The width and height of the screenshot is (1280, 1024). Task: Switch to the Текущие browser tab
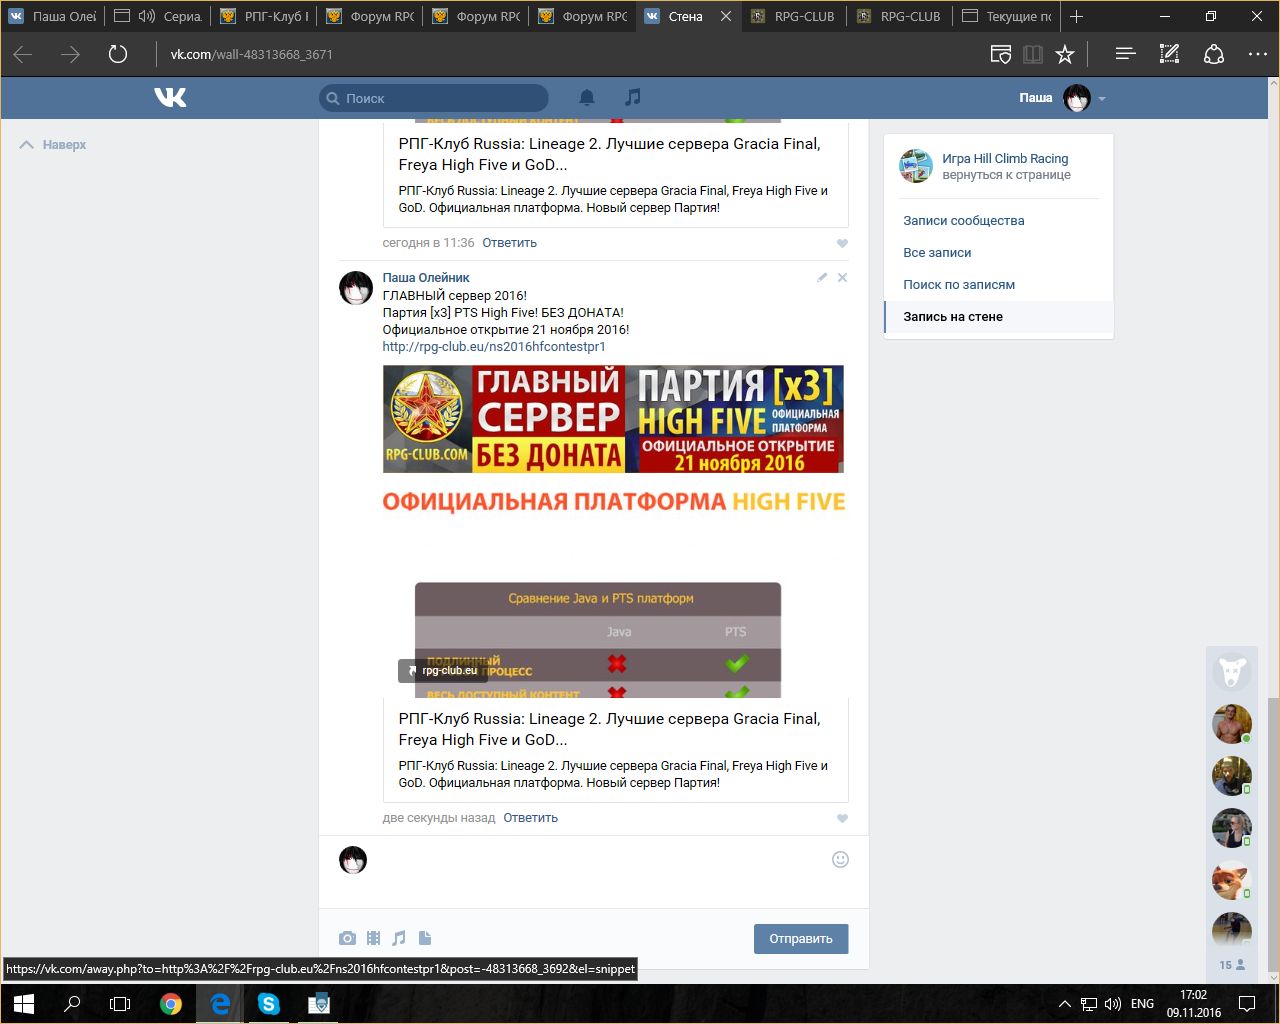1007,16
